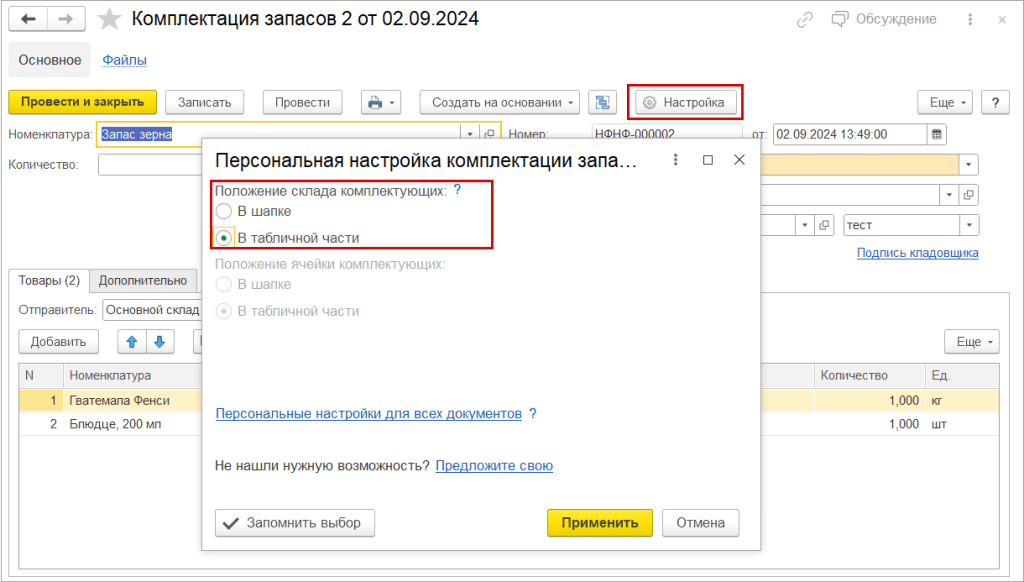Expand the 'Создать на основании' dropdown
The width and height of the screenshot is (1024, 582).
[500, 102]
